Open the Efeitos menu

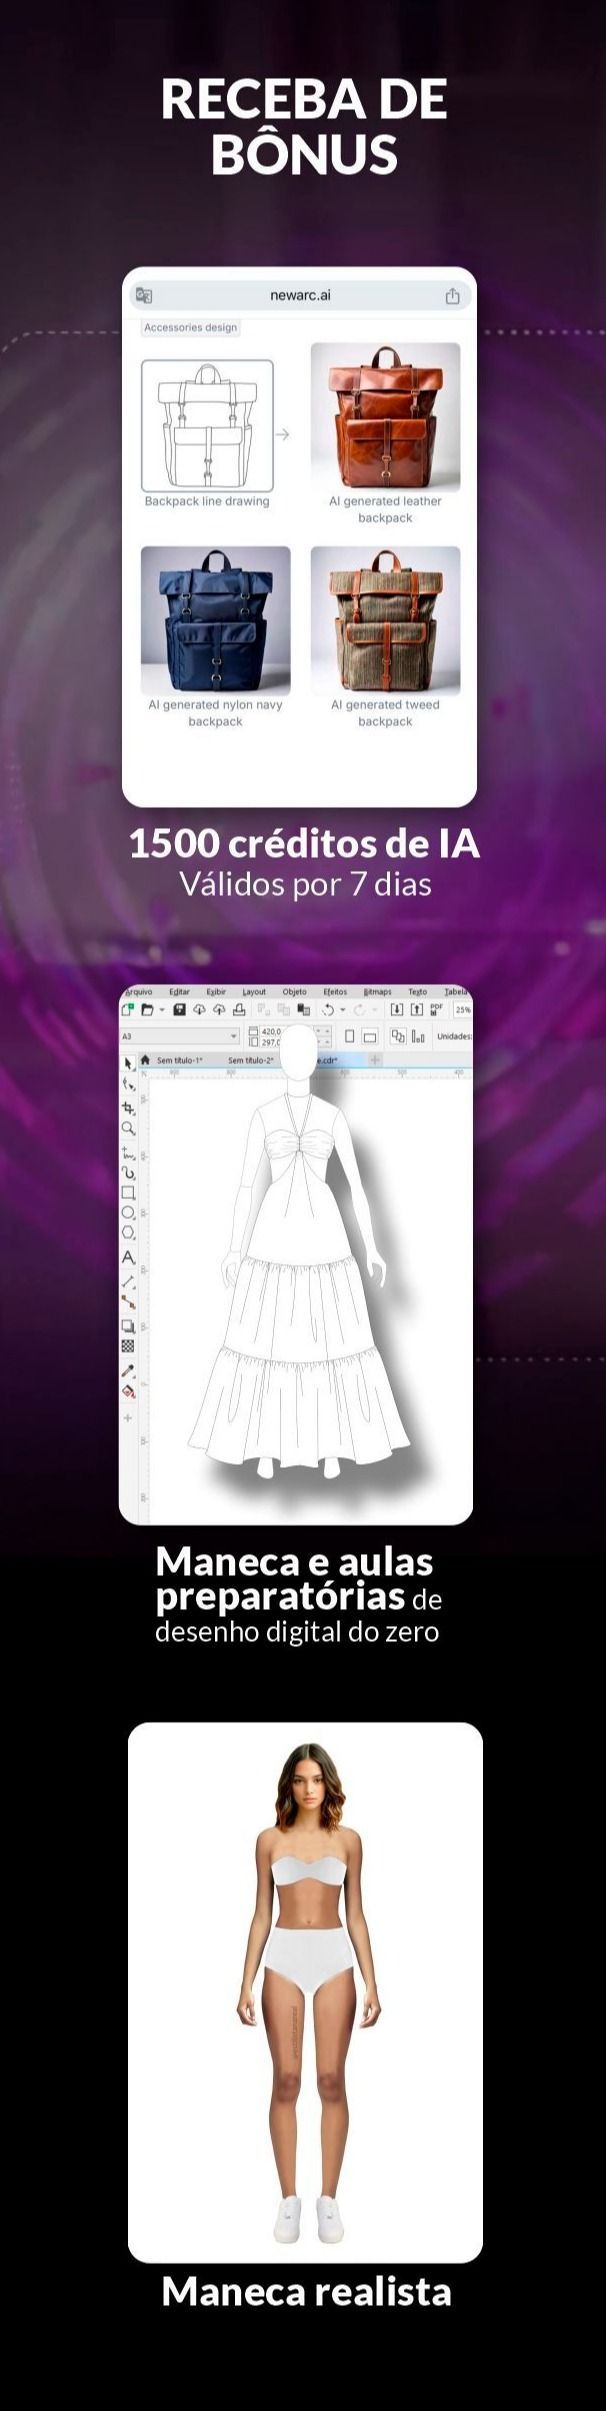[x=335, y=992]
